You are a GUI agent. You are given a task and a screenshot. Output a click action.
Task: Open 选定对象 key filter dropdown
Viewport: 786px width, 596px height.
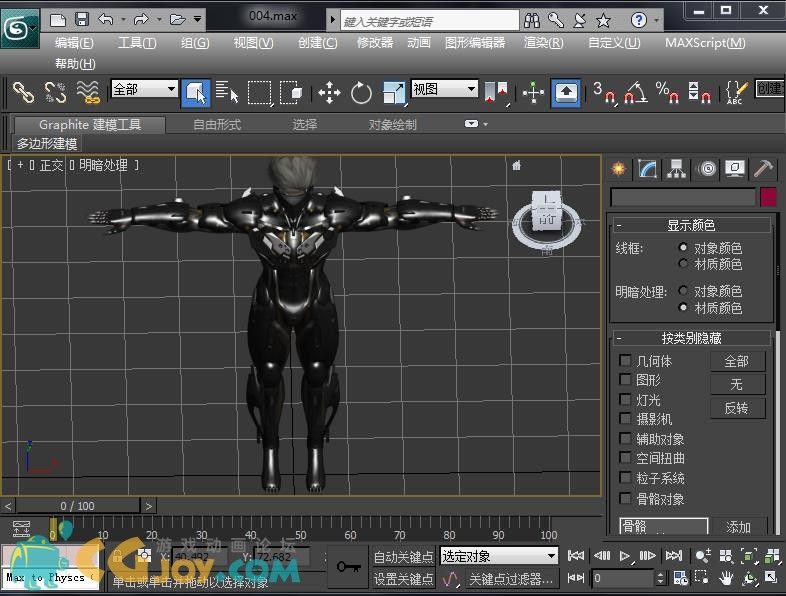(499, 556)
